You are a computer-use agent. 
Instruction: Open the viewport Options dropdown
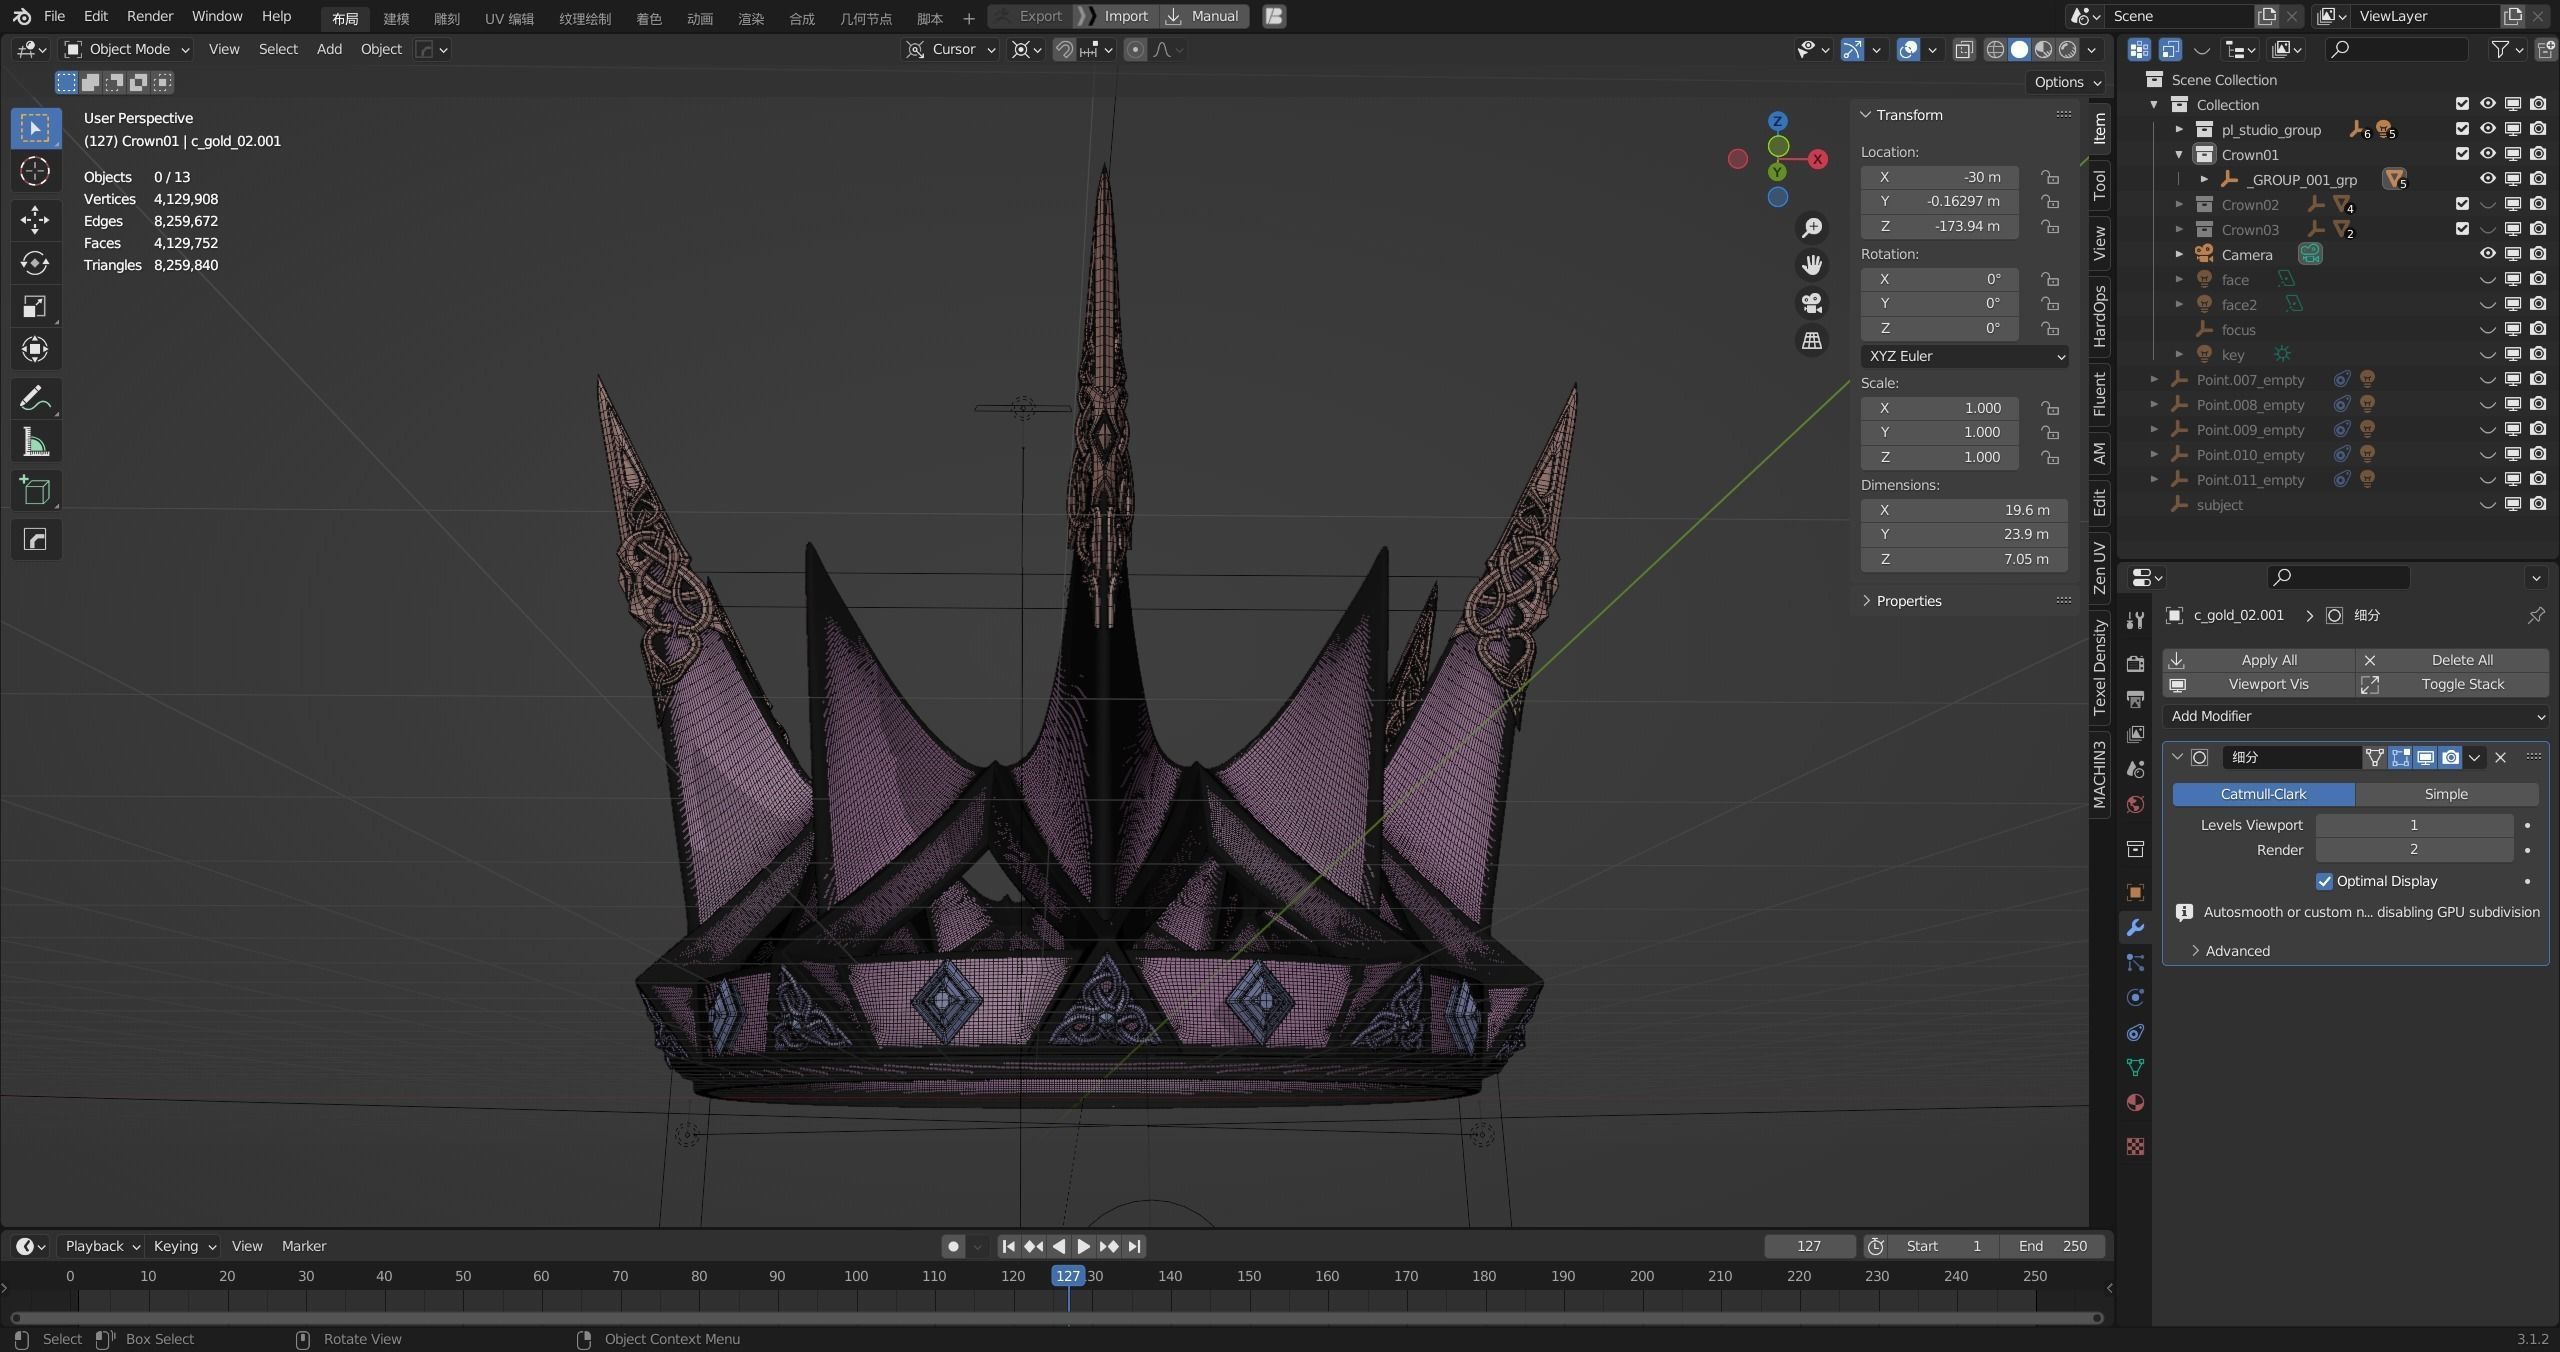(x=2067, y=82)
